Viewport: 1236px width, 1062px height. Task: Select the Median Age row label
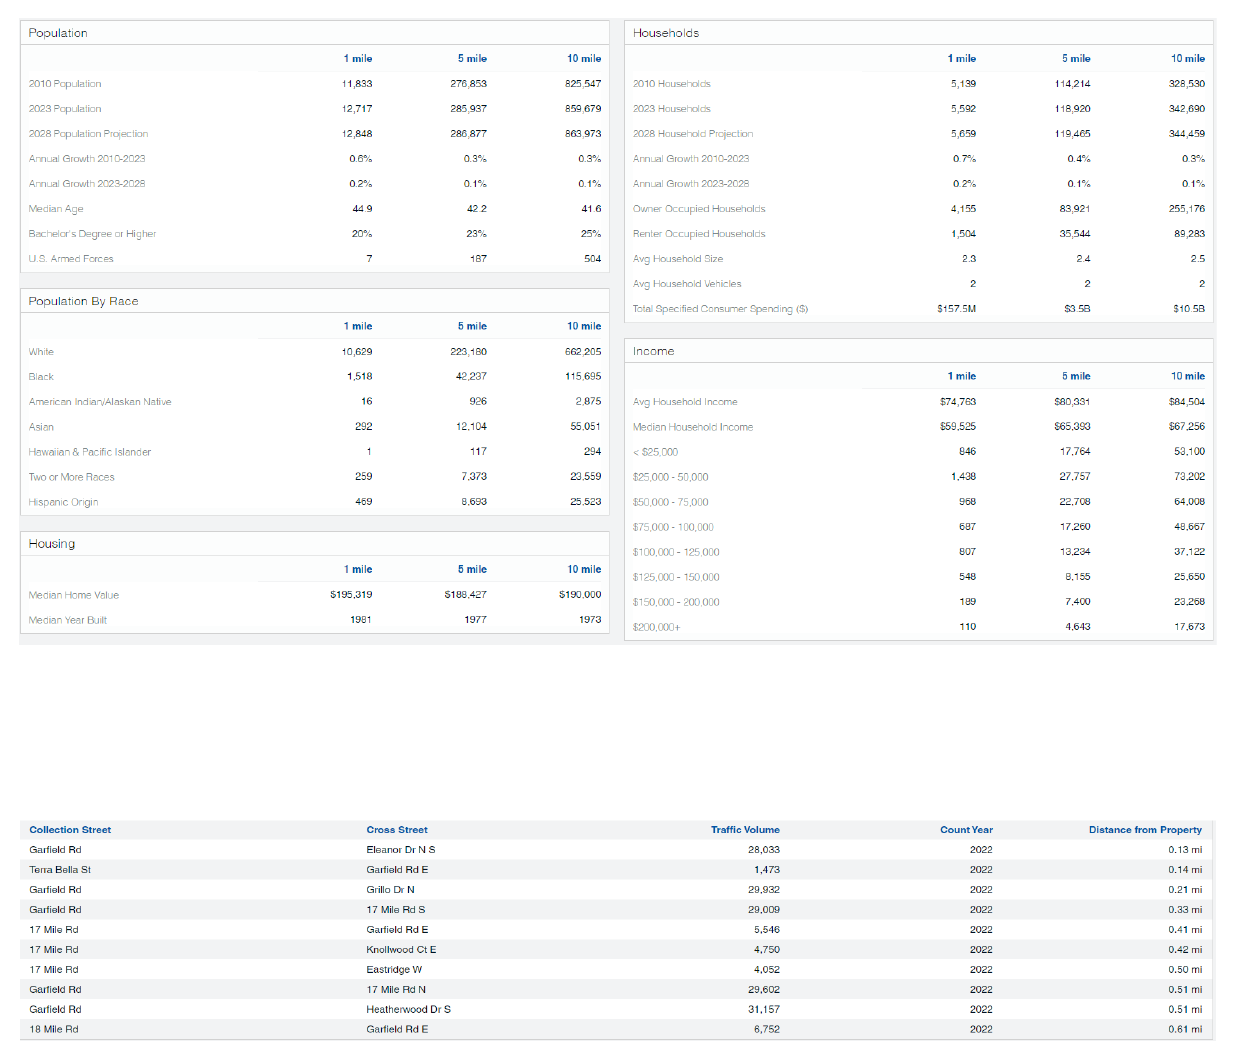click(56, 209)
